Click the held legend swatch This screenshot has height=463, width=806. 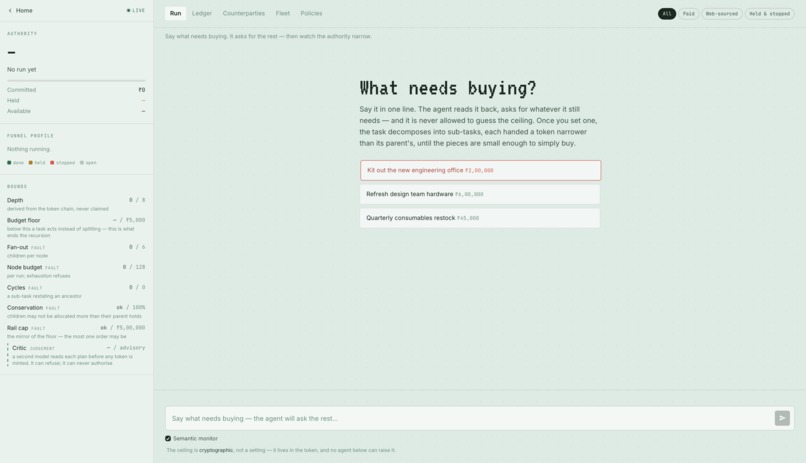(x=30, y=162)
